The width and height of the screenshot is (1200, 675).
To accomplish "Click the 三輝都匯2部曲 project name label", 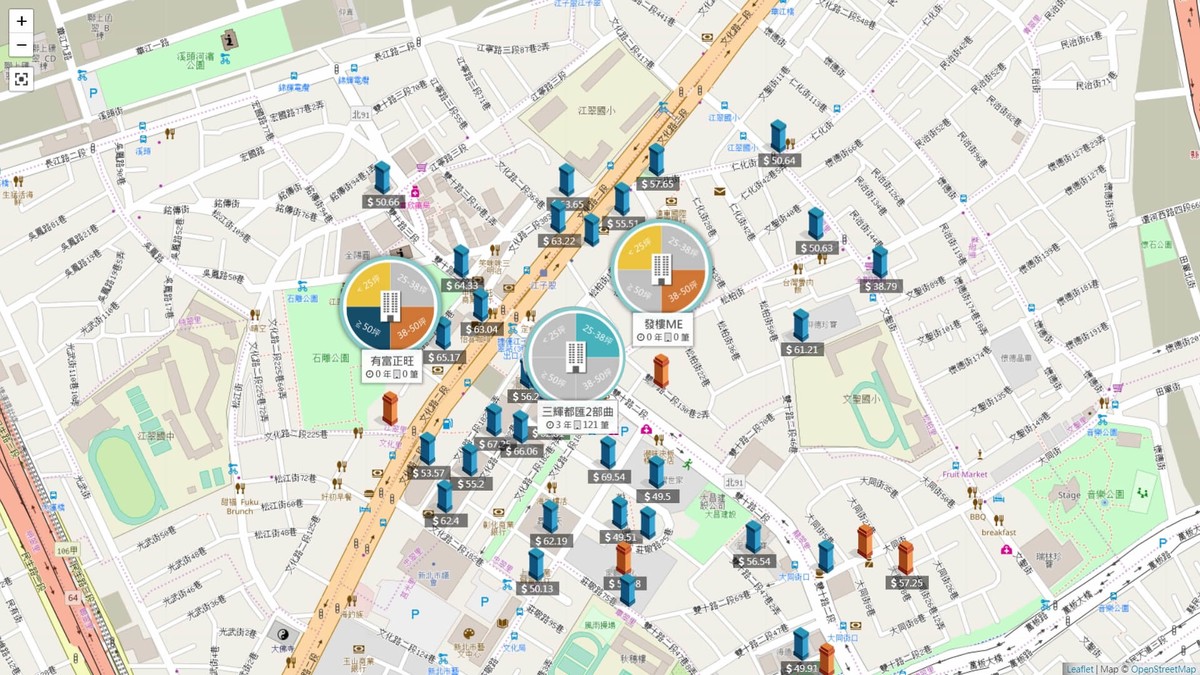I will 576,411.
